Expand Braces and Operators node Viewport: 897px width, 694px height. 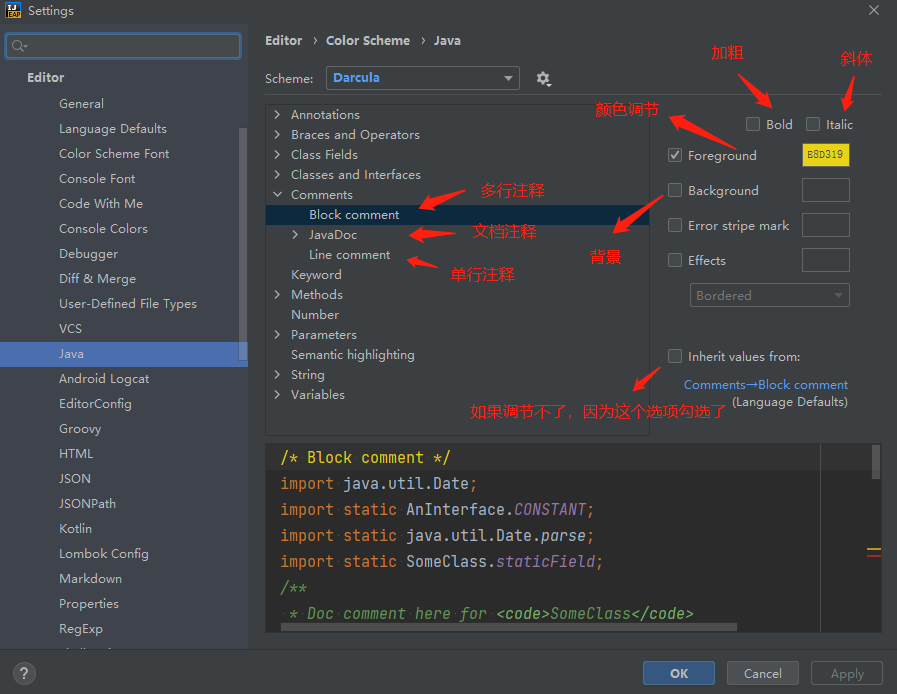click(277, 134)
